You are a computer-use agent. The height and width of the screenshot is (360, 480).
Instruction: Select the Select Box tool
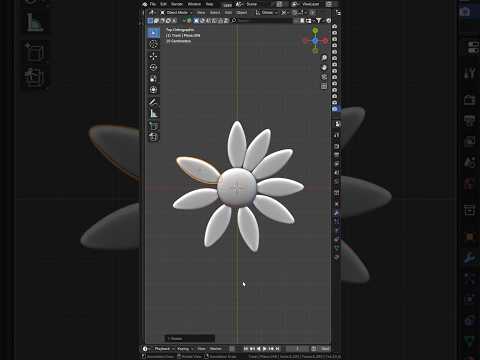tap(153, 33)
